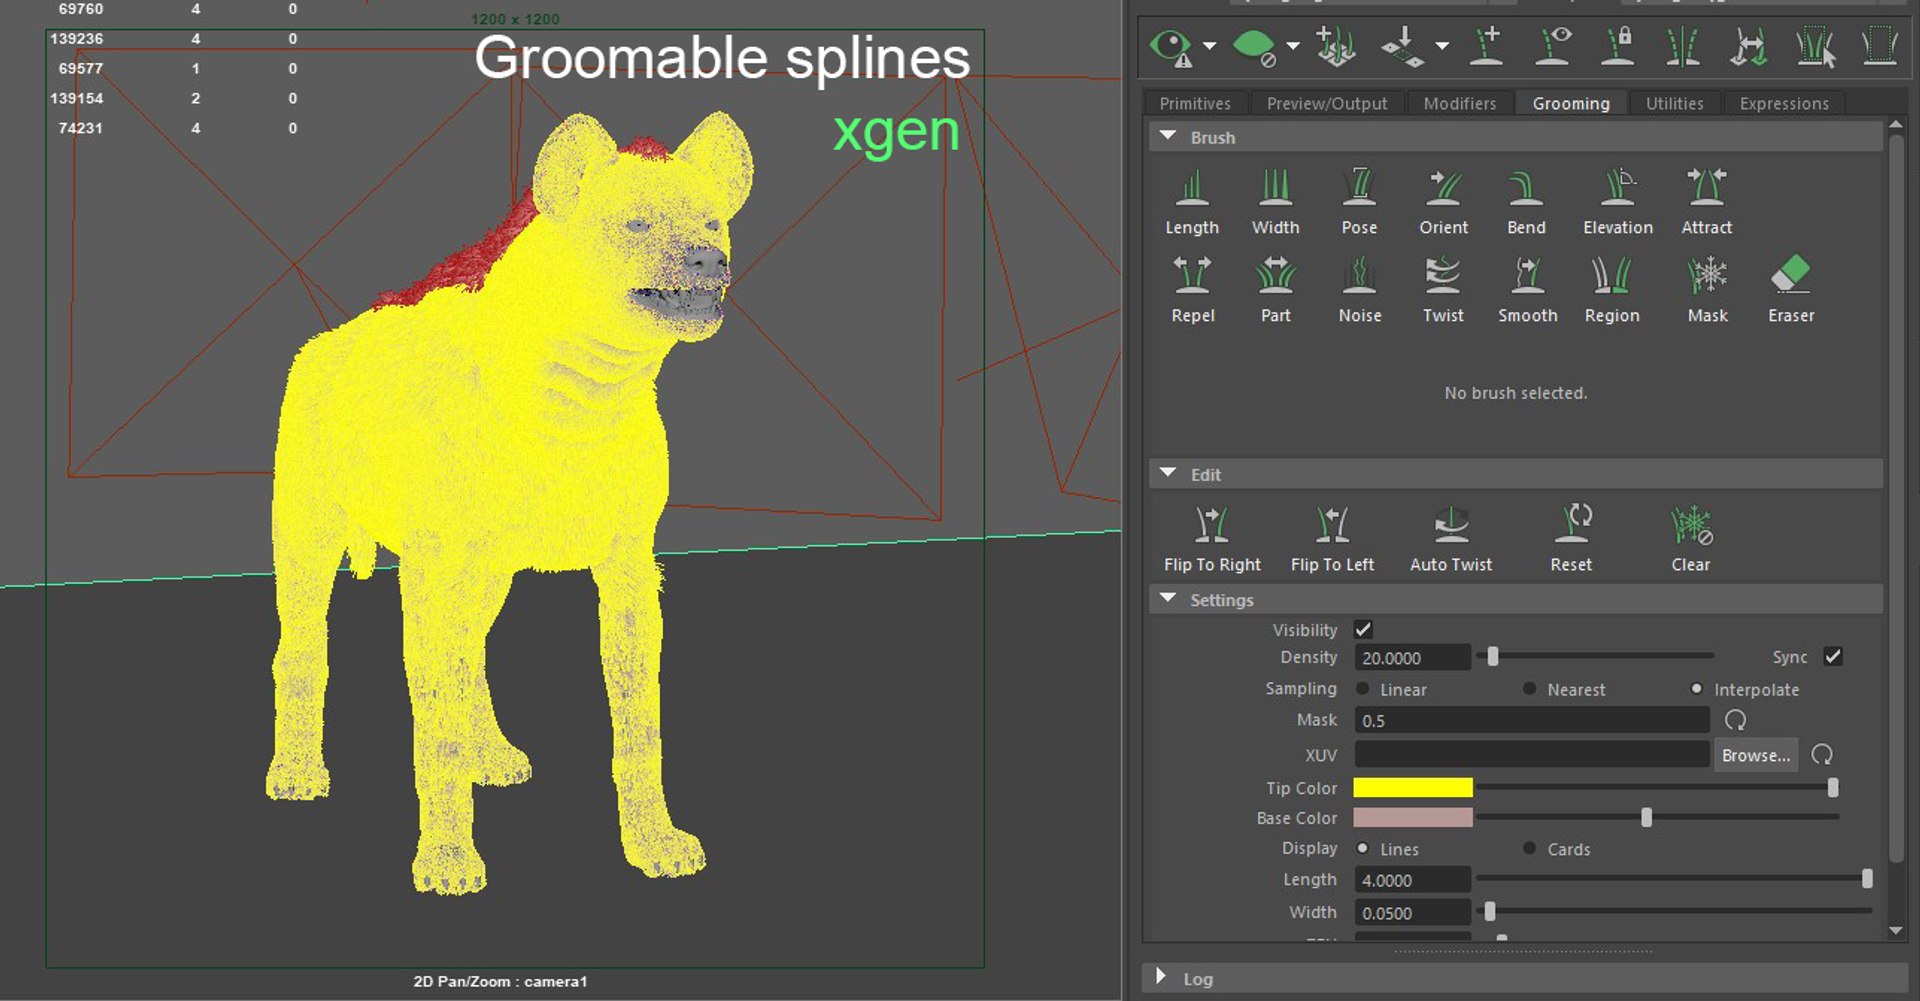Click Flip To Right edit tool
Image resolution: width=1920 pixels, height=1001 pixels.
pyautogui.click(x=1211, y=539)
